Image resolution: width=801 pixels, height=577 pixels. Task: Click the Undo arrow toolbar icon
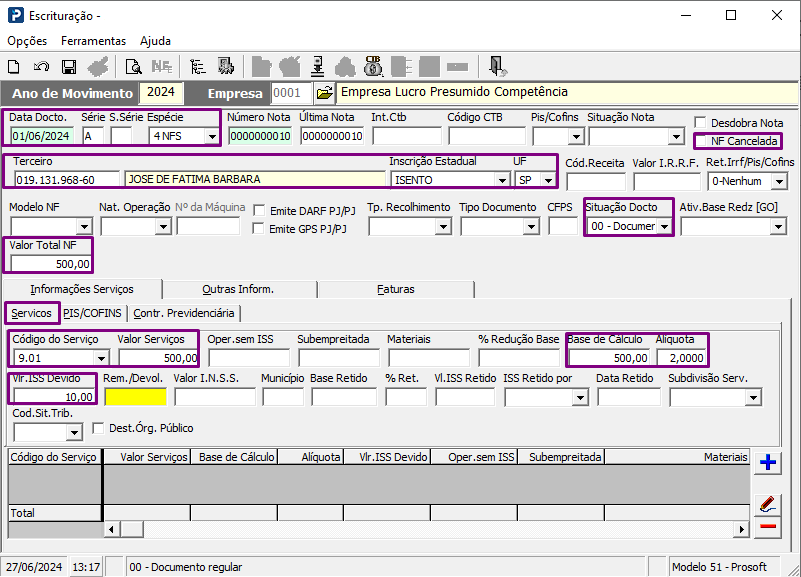41,67
